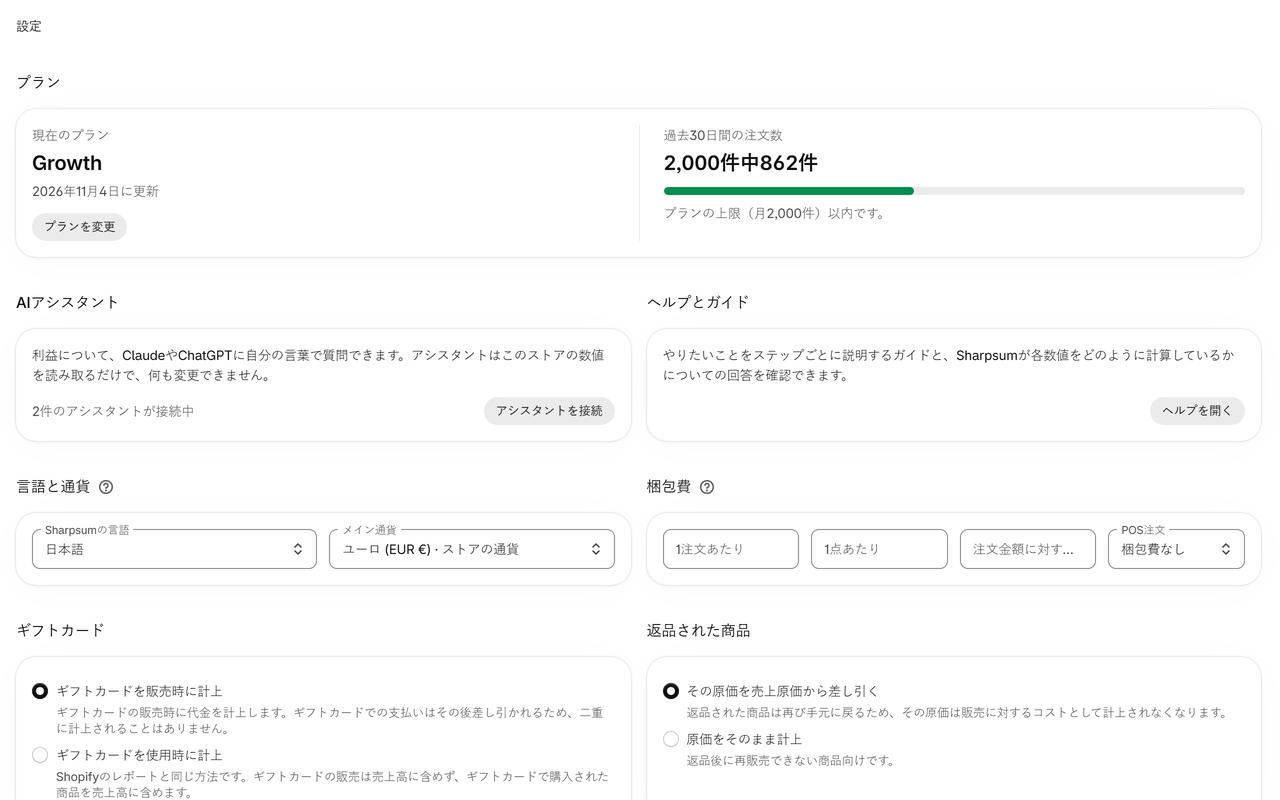Click the プラン section heading
Image resolution: width=1280 pixels, height=800 pixels.
coord(38,82)
